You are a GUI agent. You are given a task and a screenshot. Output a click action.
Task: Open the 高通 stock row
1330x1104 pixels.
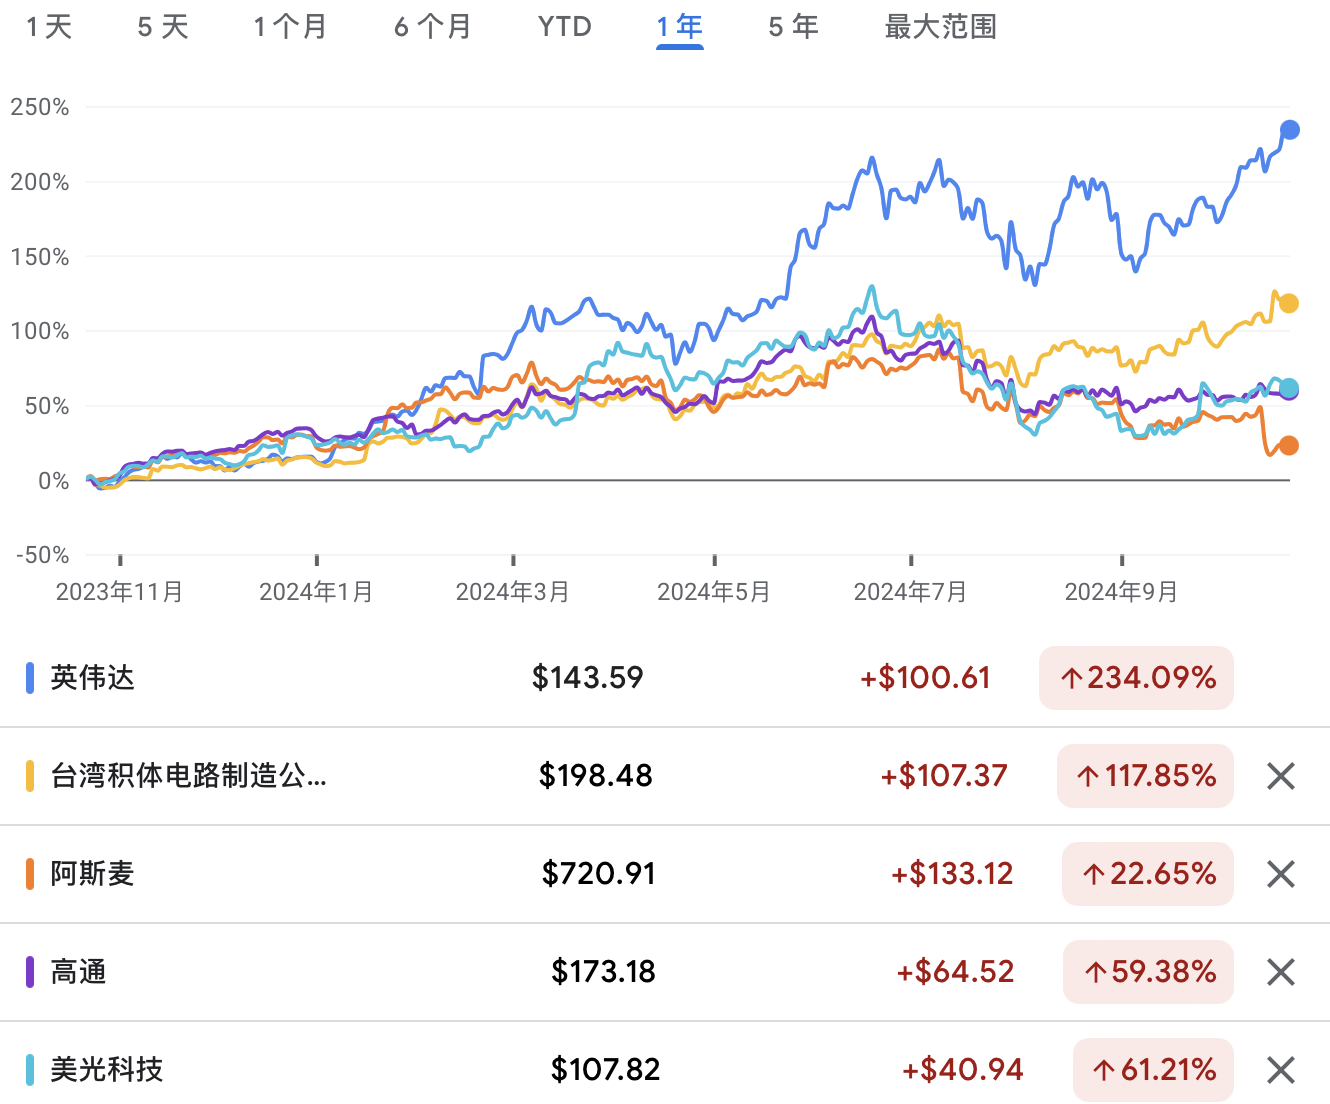[x=665, y=972]
